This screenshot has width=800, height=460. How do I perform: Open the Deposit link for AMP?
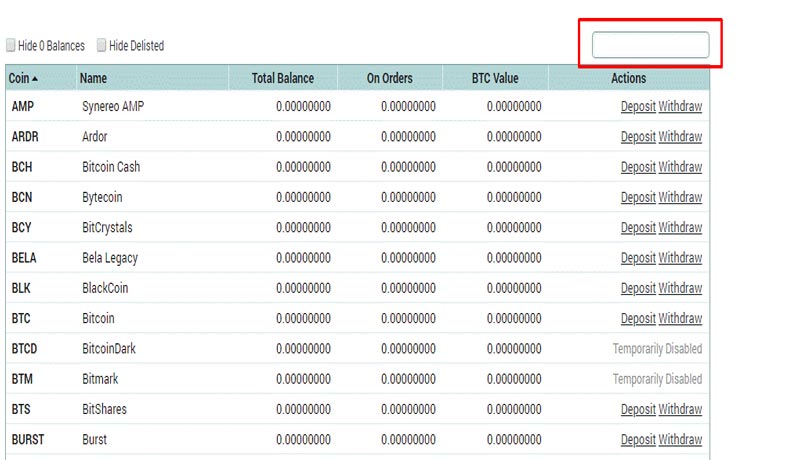click(x=638, y=106)
